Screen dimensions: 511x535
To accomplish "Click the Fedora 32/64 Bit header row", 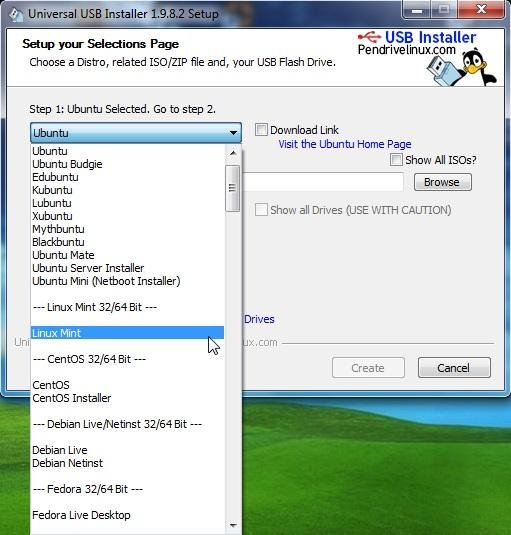I will click(127, 489).
